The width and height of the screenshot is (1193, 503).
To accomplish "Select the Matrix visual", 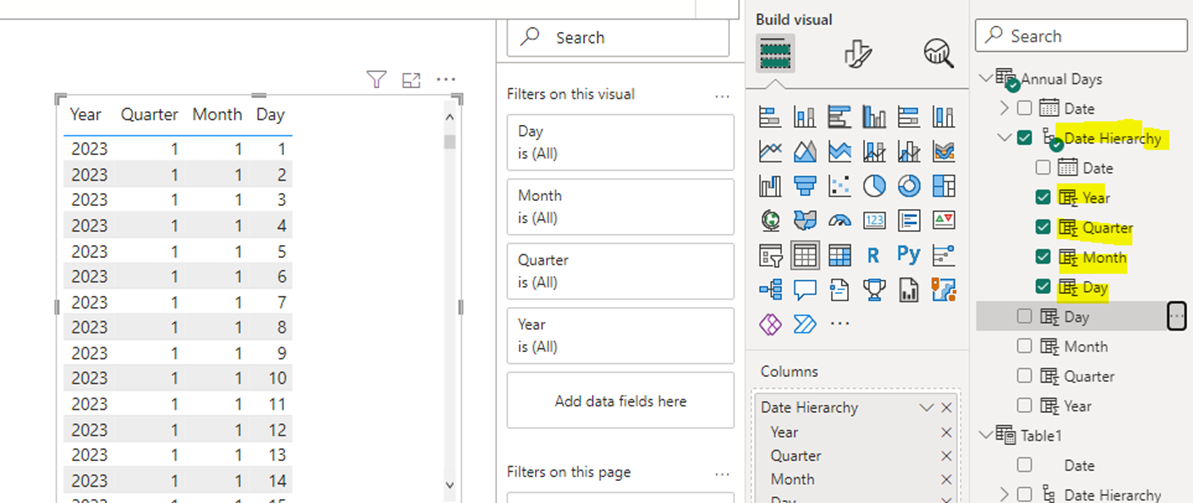I will tap(839, 255).
